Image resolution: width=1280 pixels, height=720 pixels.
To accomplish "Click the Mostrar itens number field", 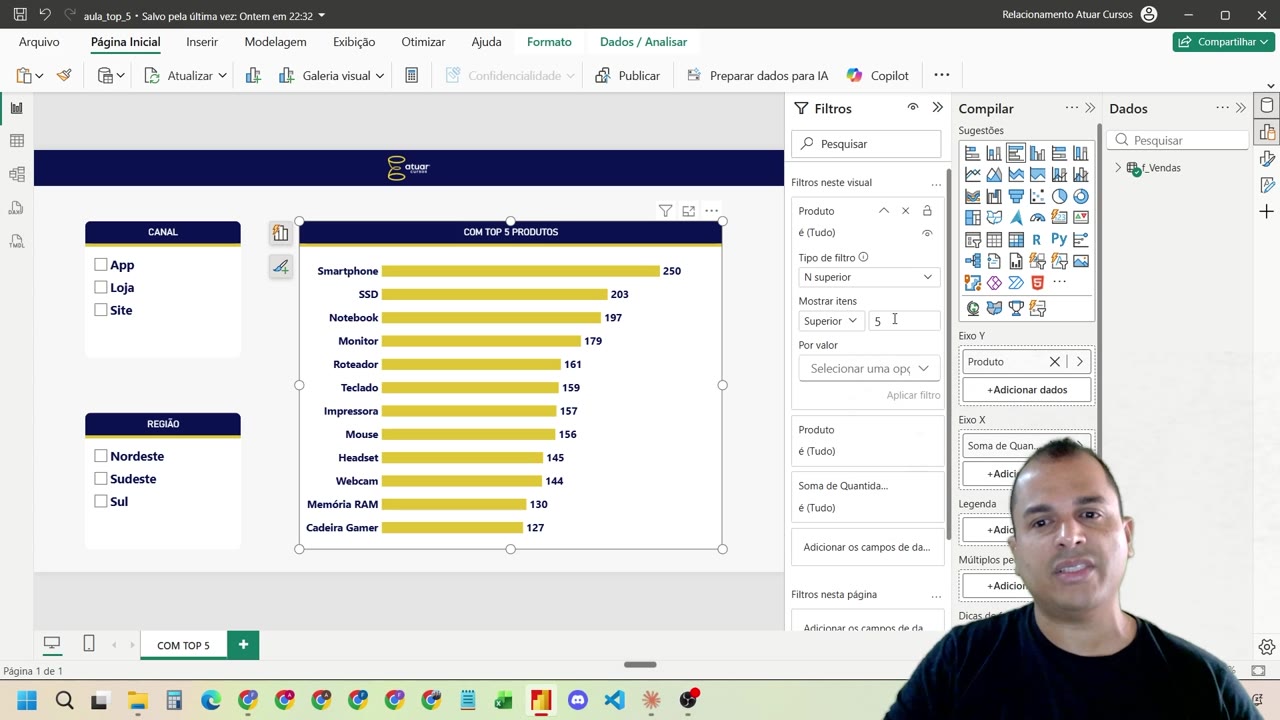I will click(905, 321).
